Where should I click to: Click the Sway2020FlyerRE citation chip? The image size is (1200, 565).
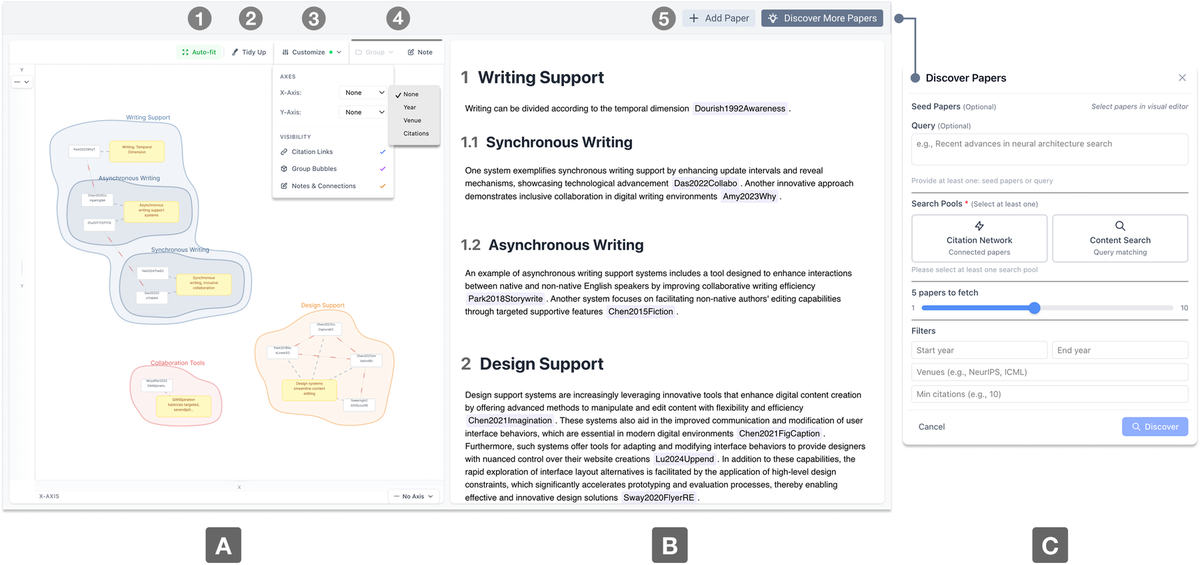[x=660, y=497]
